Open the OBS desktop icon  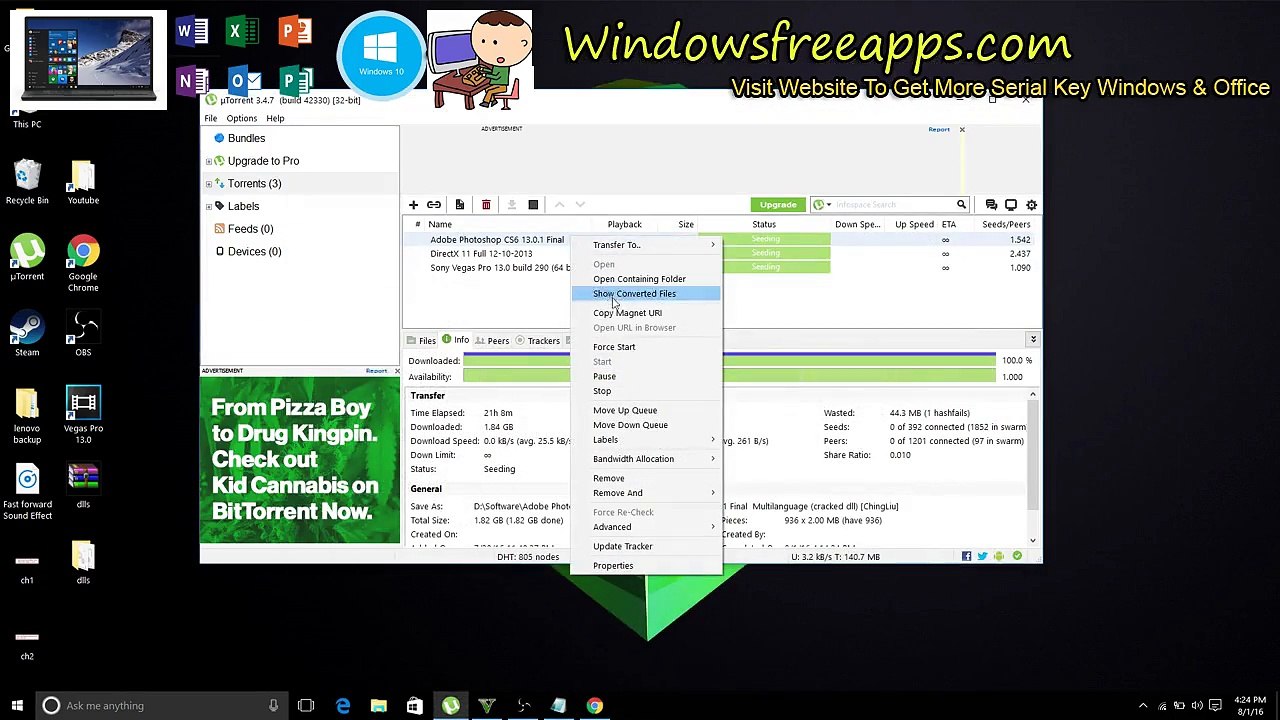[x=83, y=334]
